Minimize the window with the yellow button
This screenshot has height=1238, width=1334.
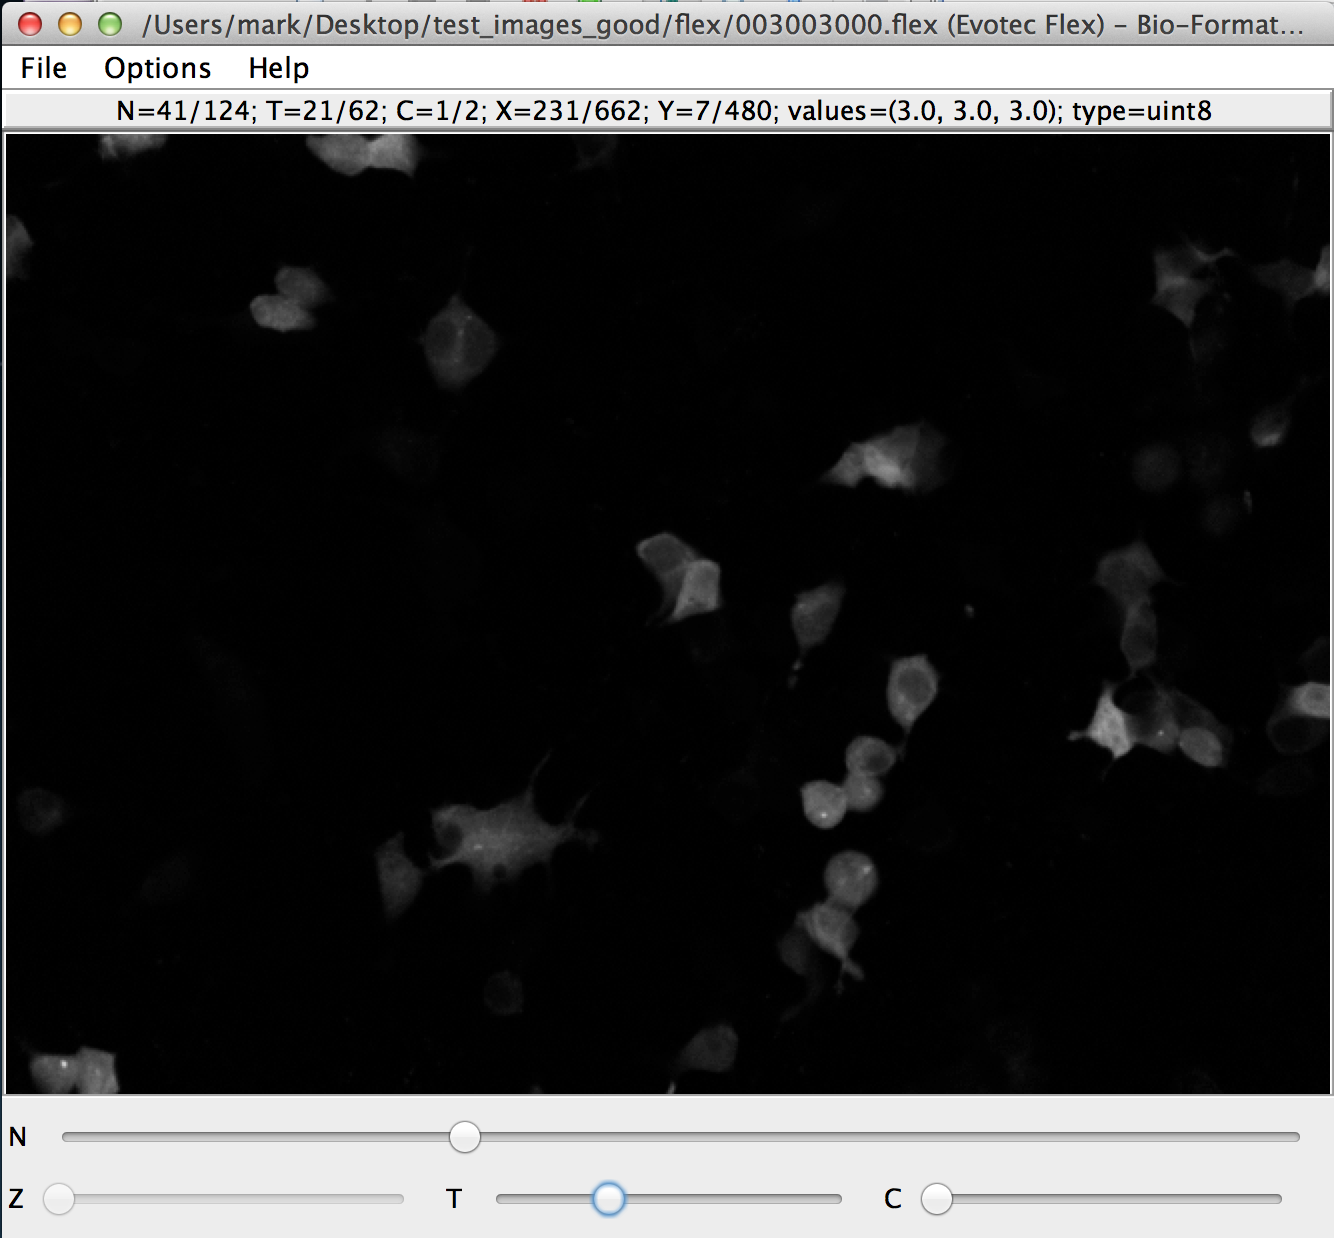coord(70,24)
